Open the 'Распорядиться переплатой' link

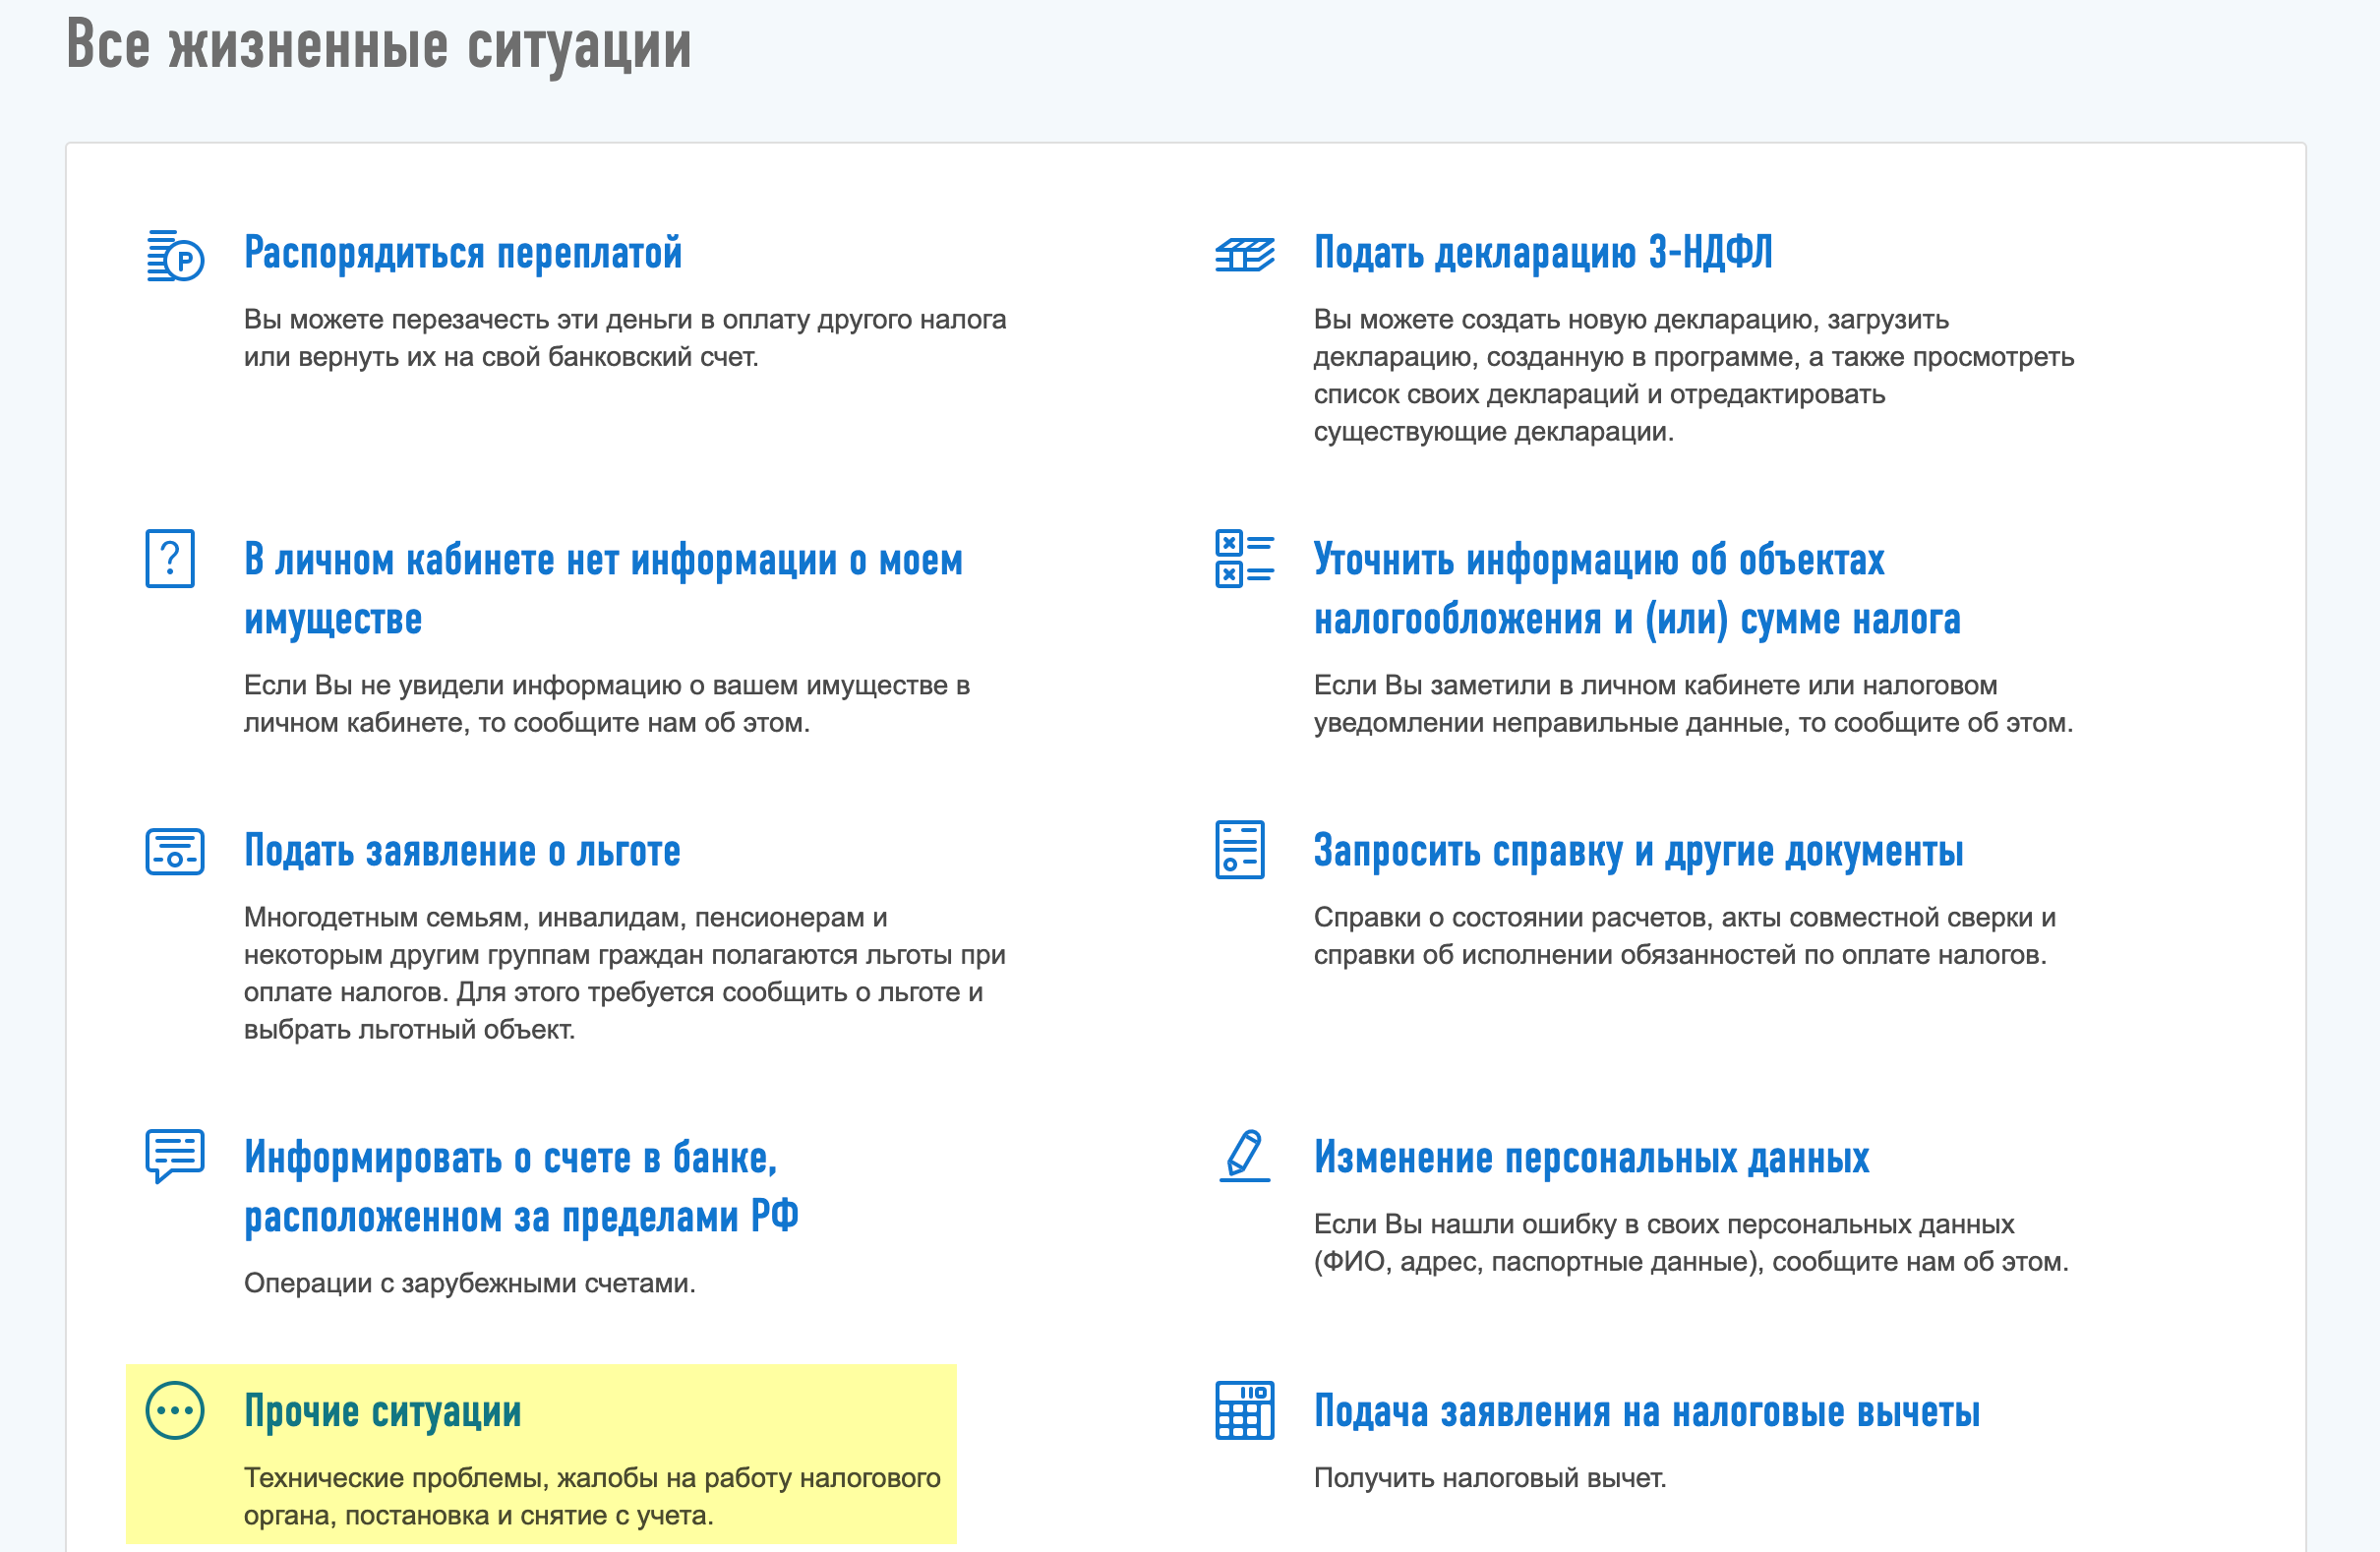[463, 253]
